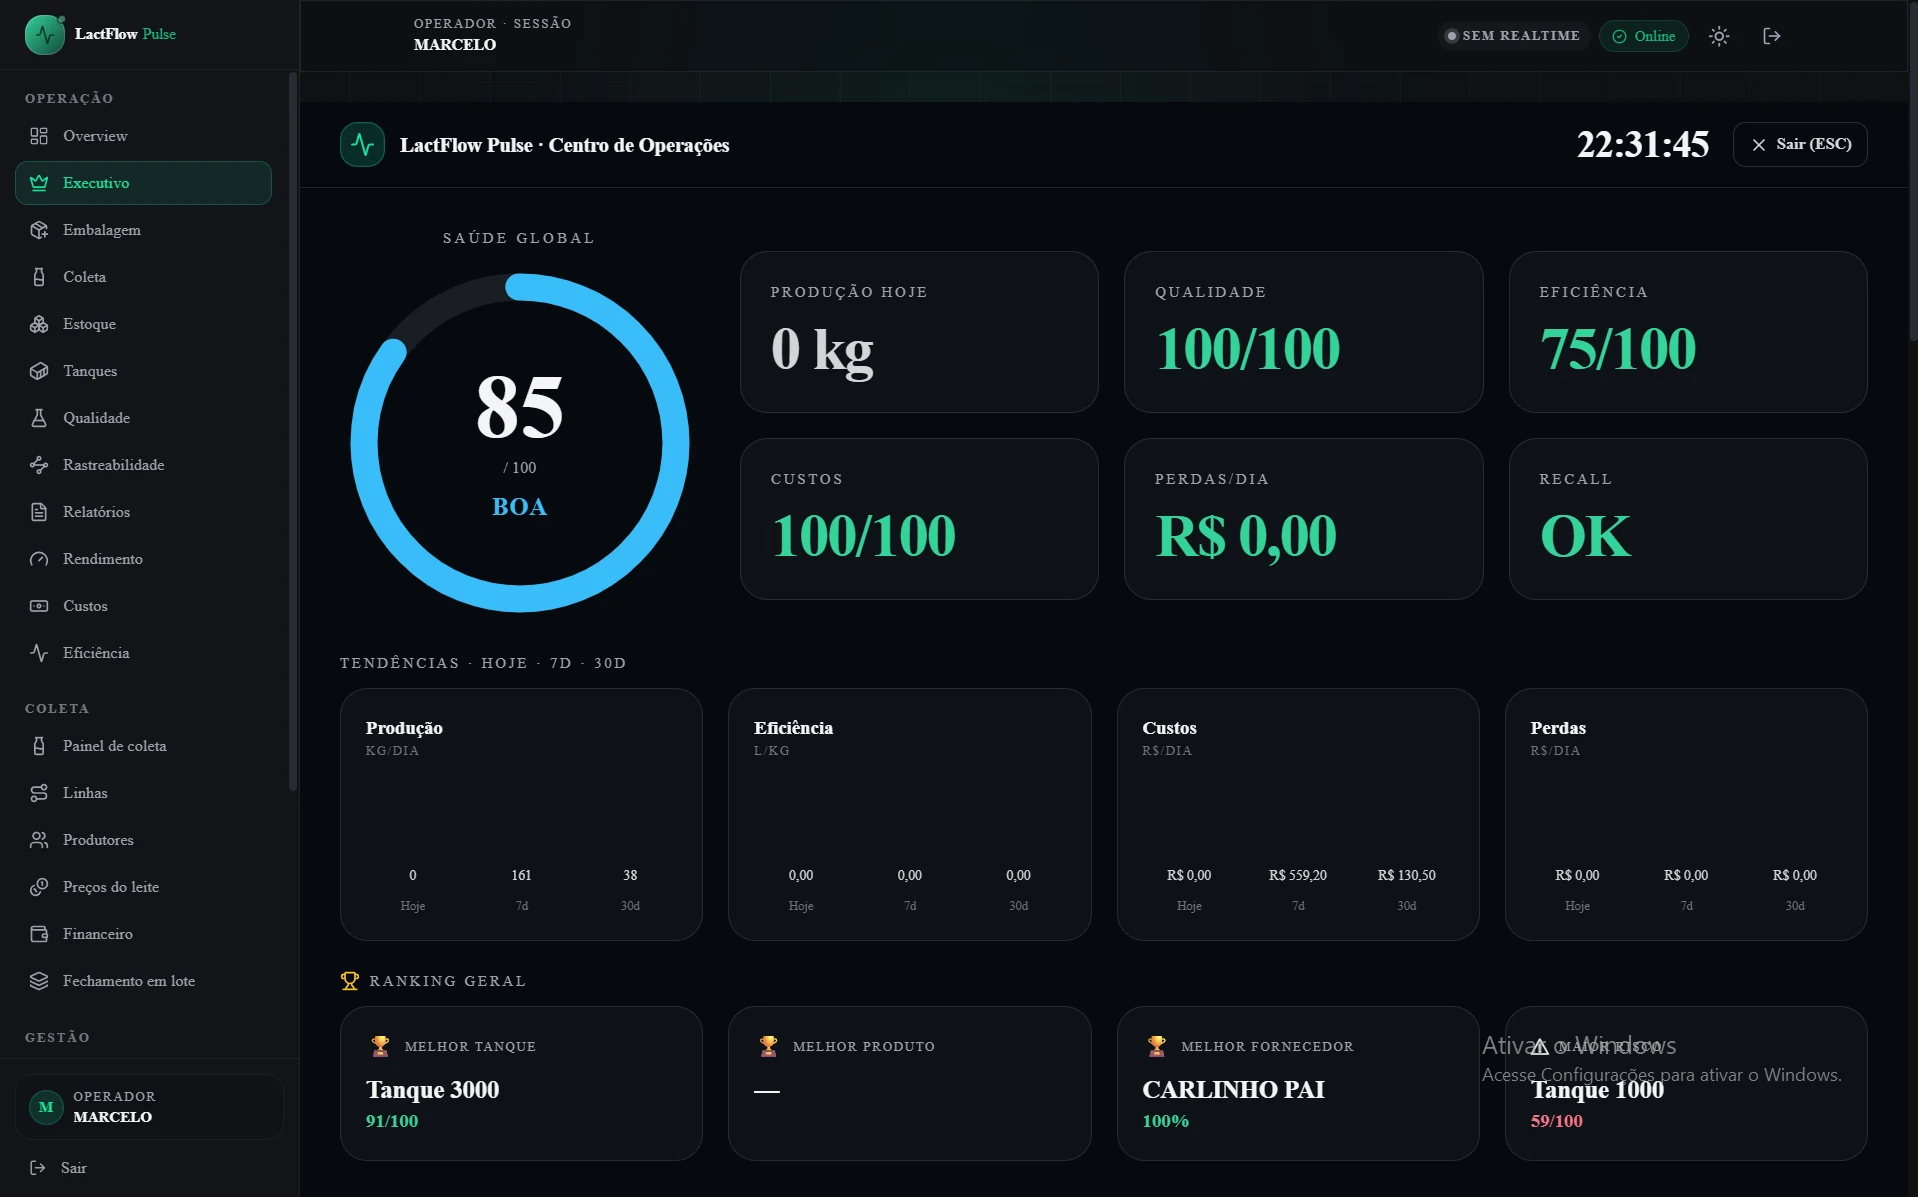Screen dimensions: 1918x1197
Task: Go to the Estoque page
Action: click(143, 324)
